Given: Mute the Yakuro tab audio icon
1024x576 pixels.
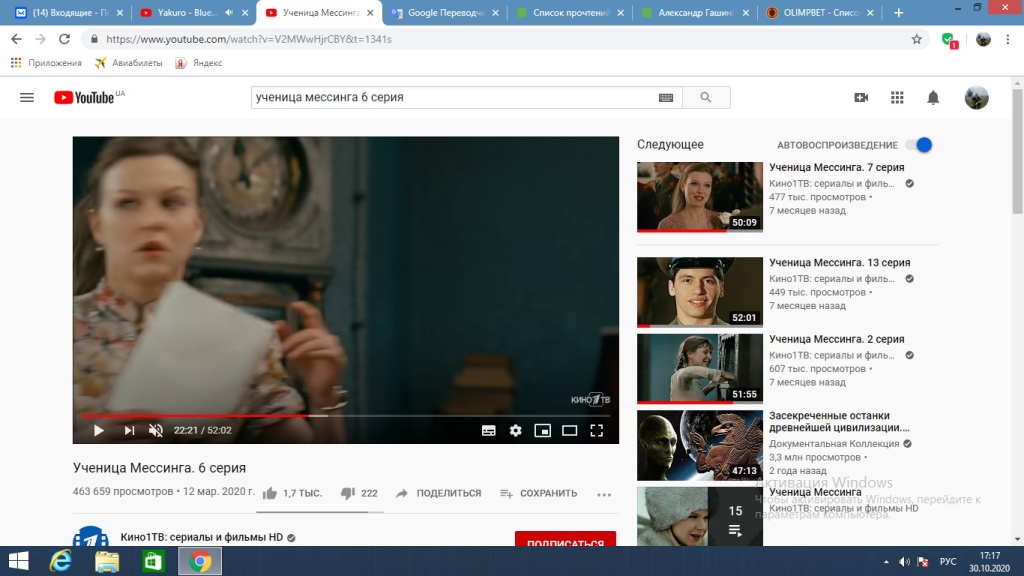Looking at the screenshot, I should coord(229,12).
